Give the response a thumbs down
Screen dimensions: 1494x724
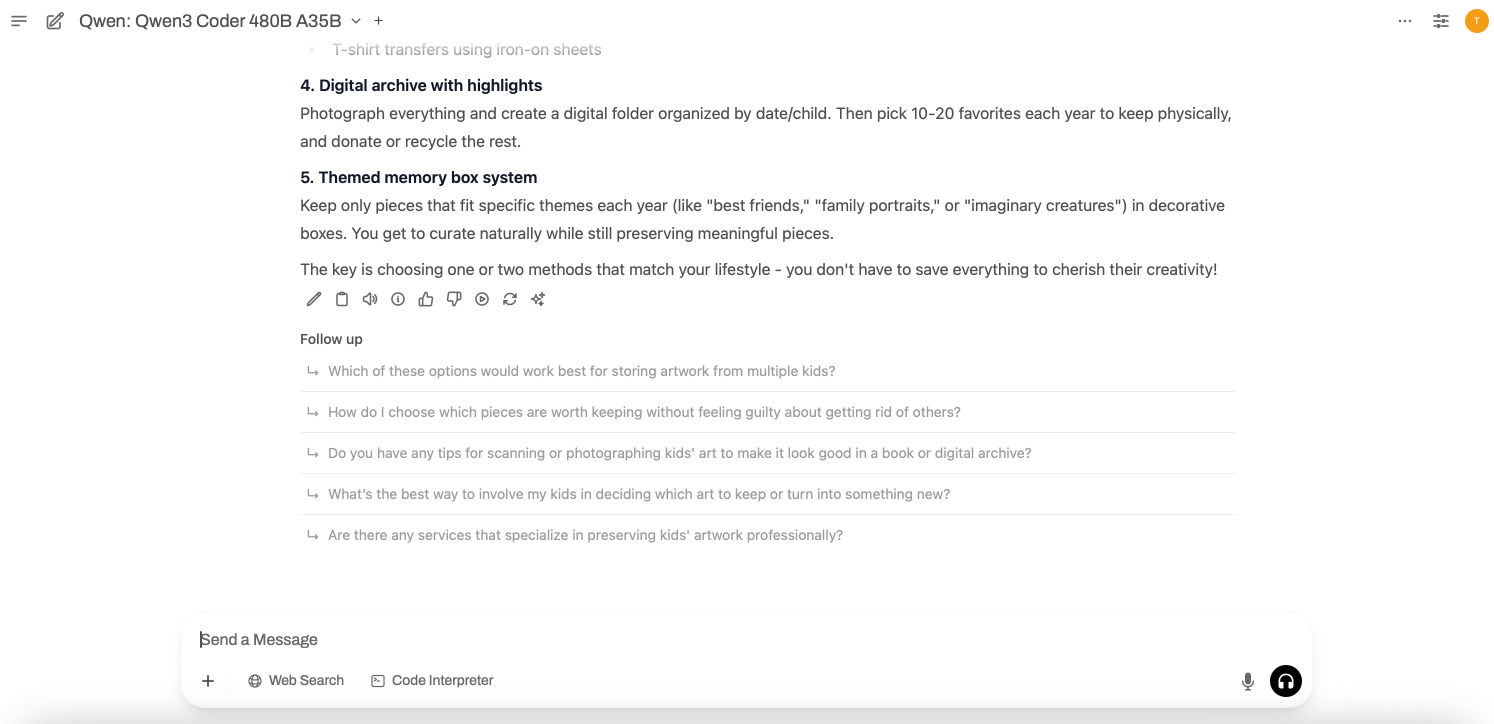(x=454, y=299)
